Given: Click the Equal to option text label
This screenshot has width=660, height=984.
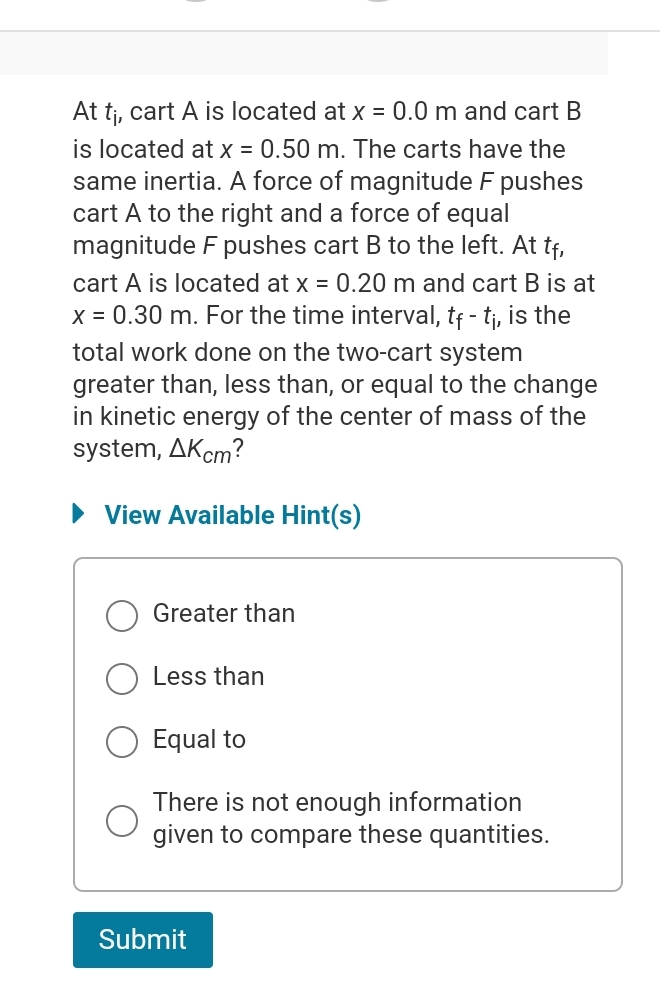Looking at the screenshot, I should pos(198,739).
